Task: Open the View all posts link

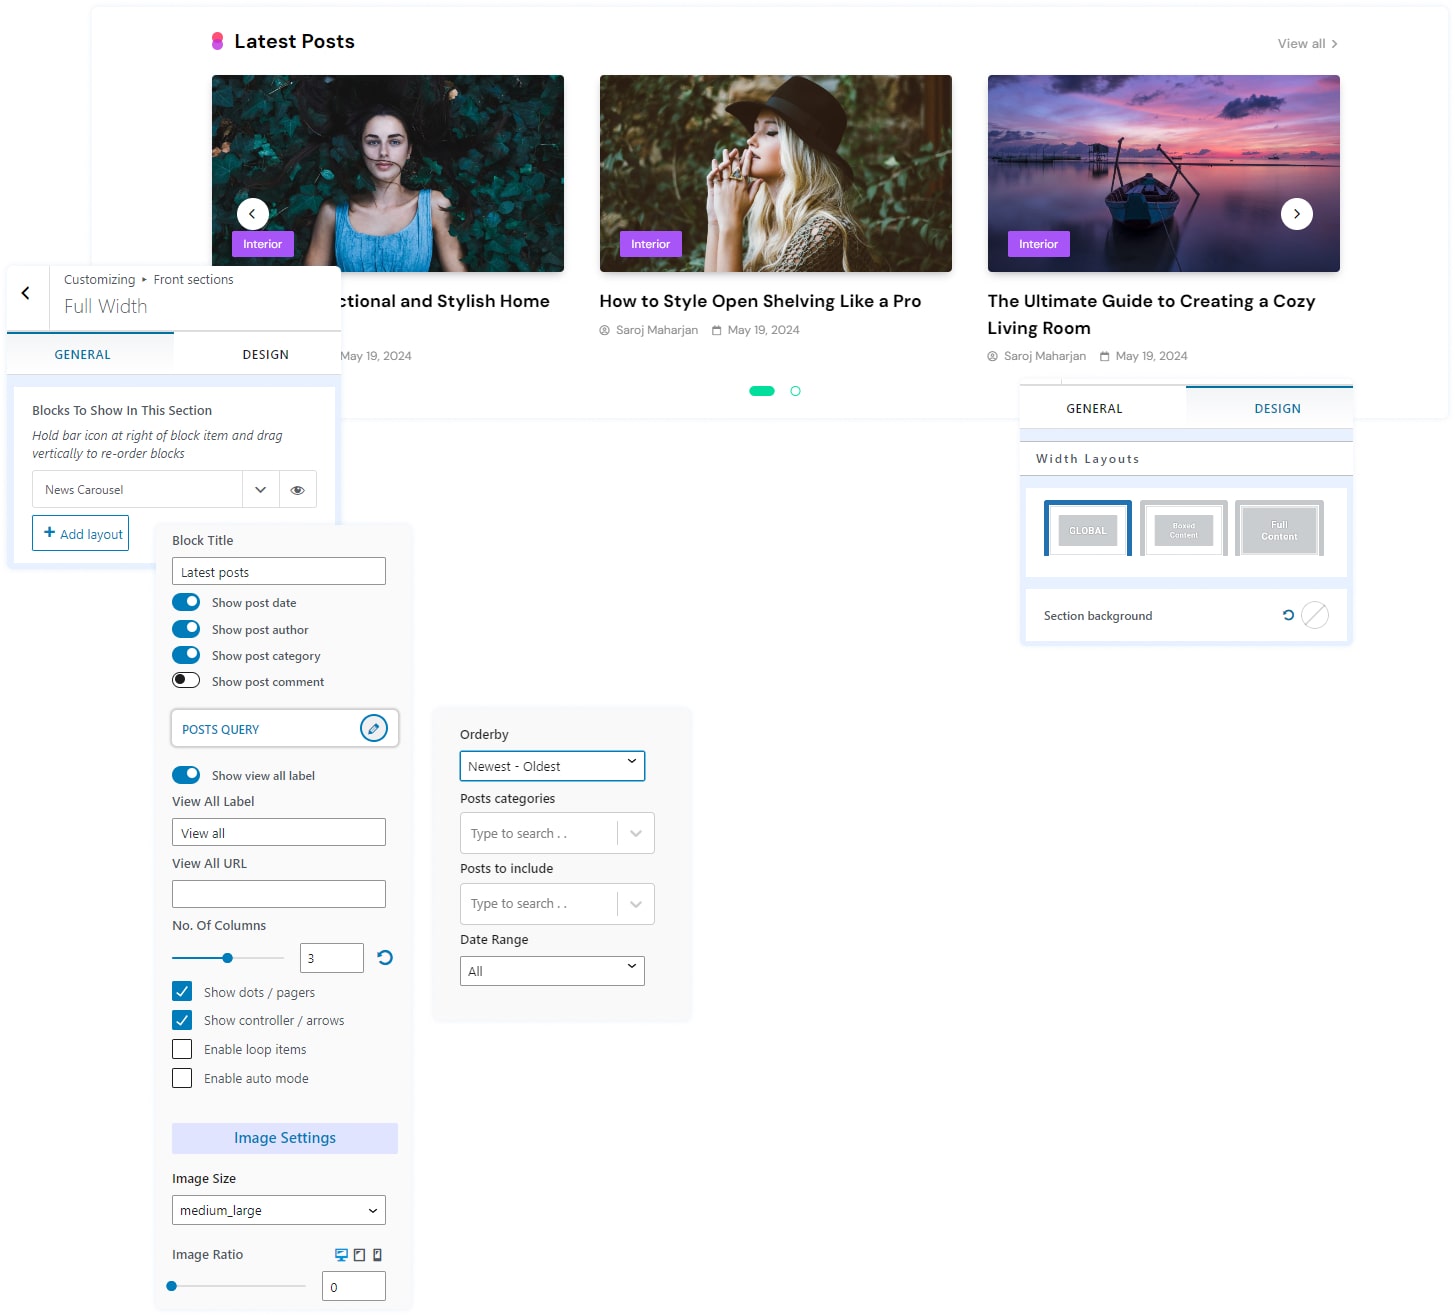Action: (x=1306, y=44)
